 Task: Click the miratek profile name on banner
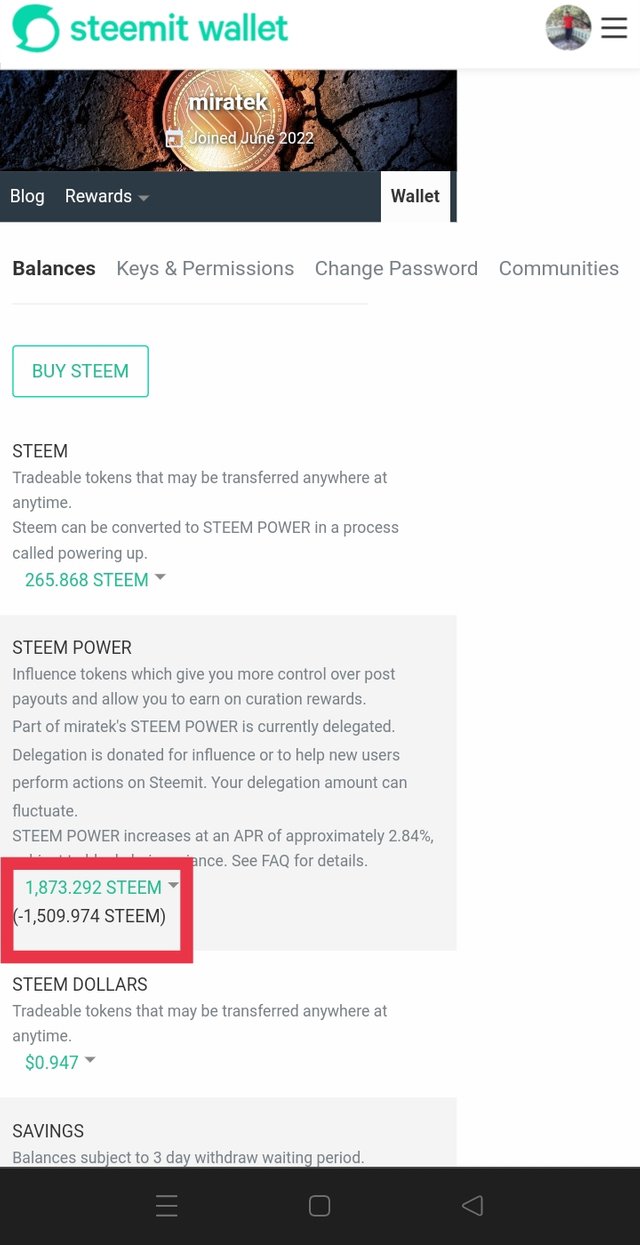[228, 103]
